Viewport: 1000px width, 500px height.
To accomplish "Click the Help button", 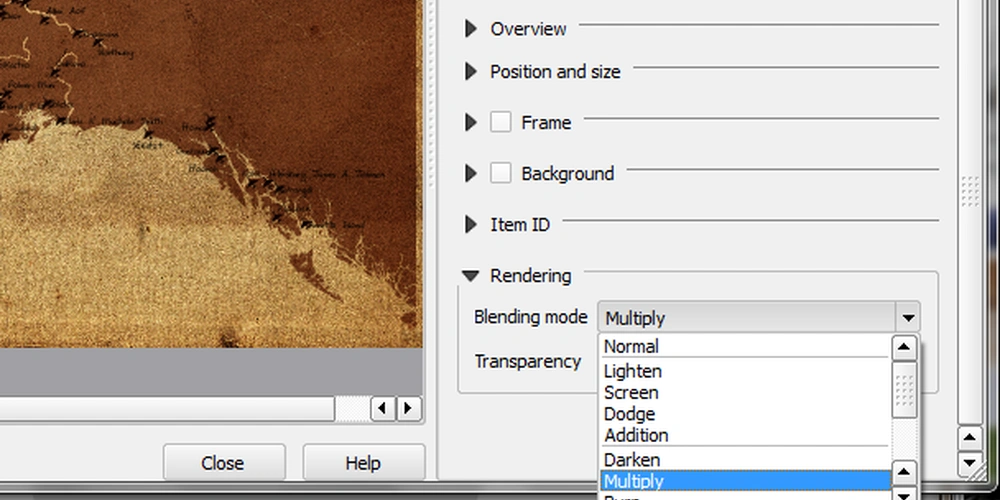I will click(x=364, y=463).
